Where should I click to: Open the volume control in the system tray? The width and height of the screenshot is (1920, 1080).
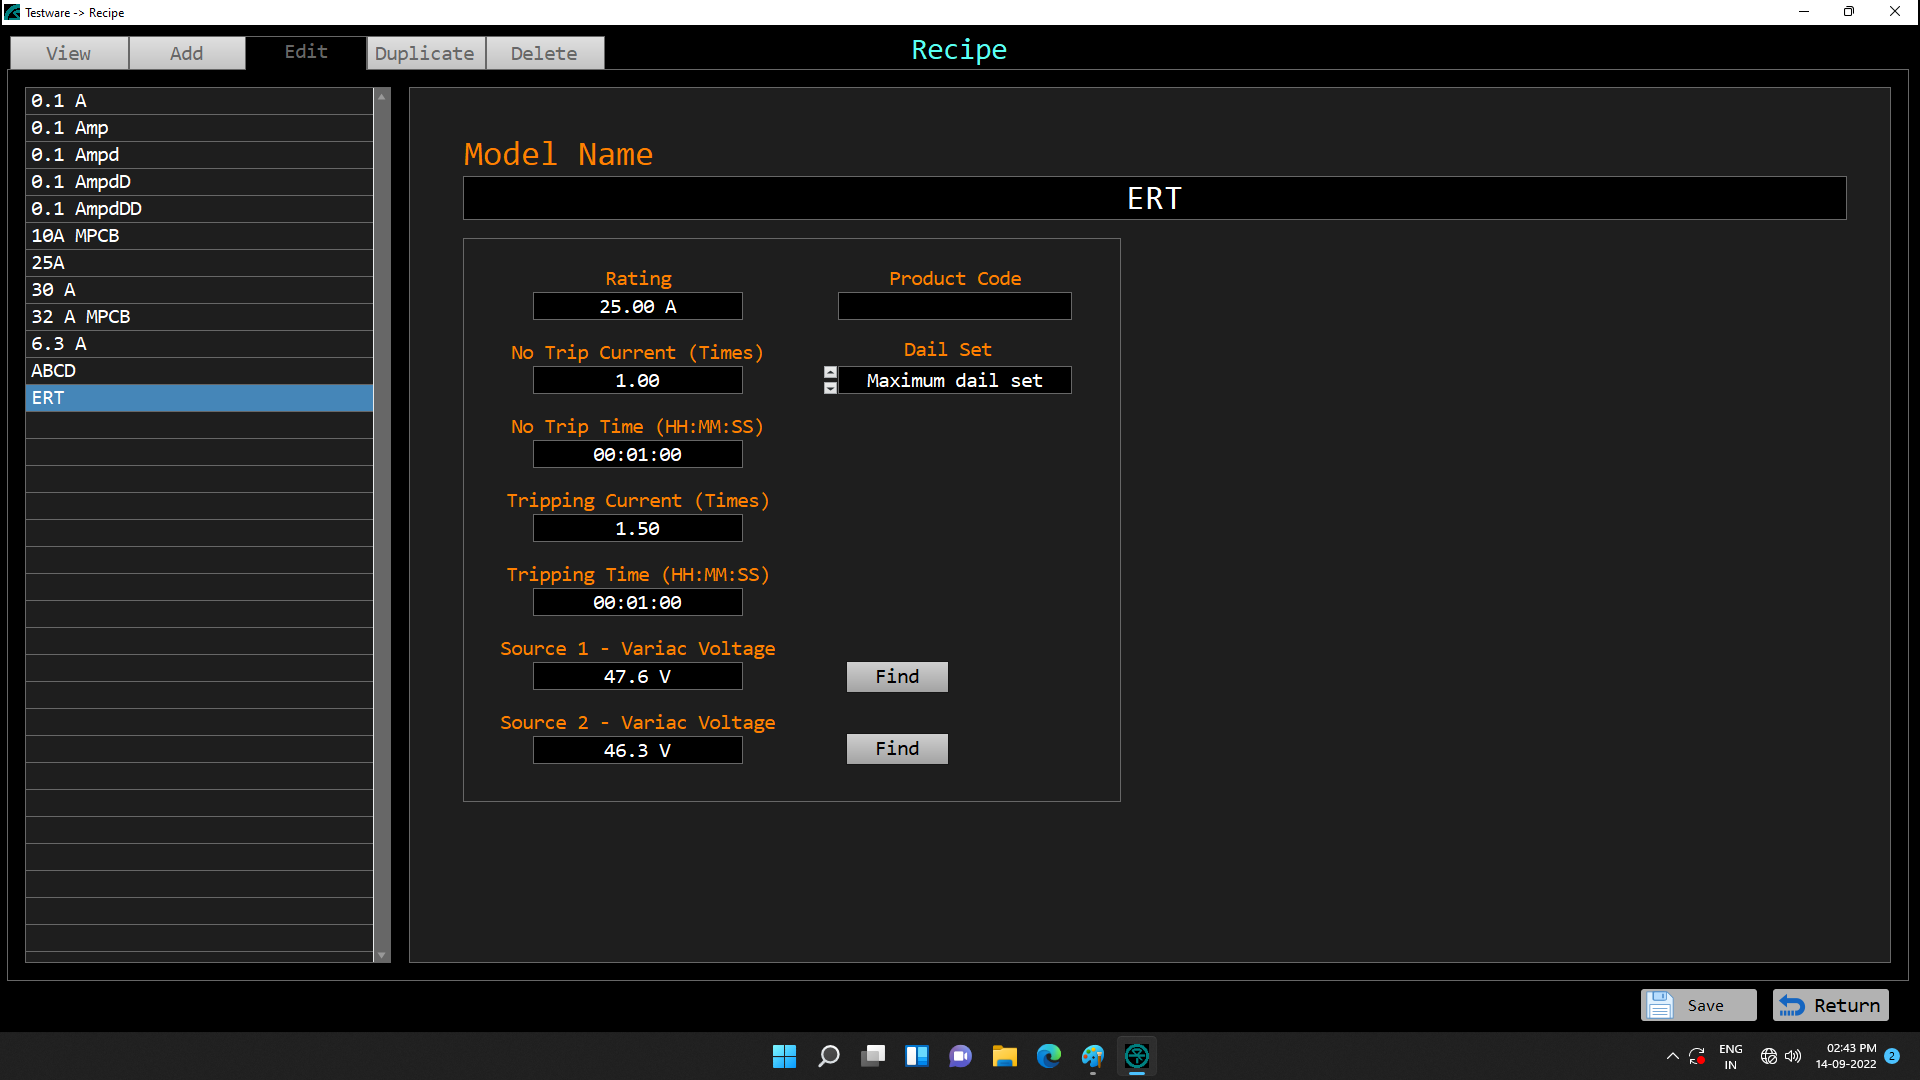pyautogui.click(x=1793, y=1056)
